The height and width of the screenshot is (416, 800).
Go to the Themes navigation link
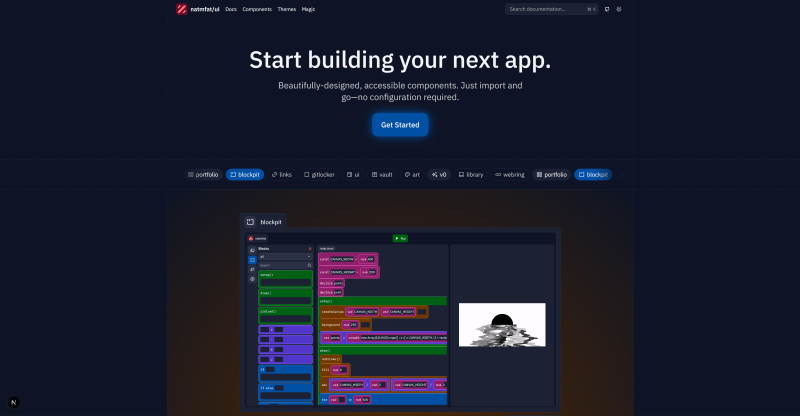coord(286,9)
